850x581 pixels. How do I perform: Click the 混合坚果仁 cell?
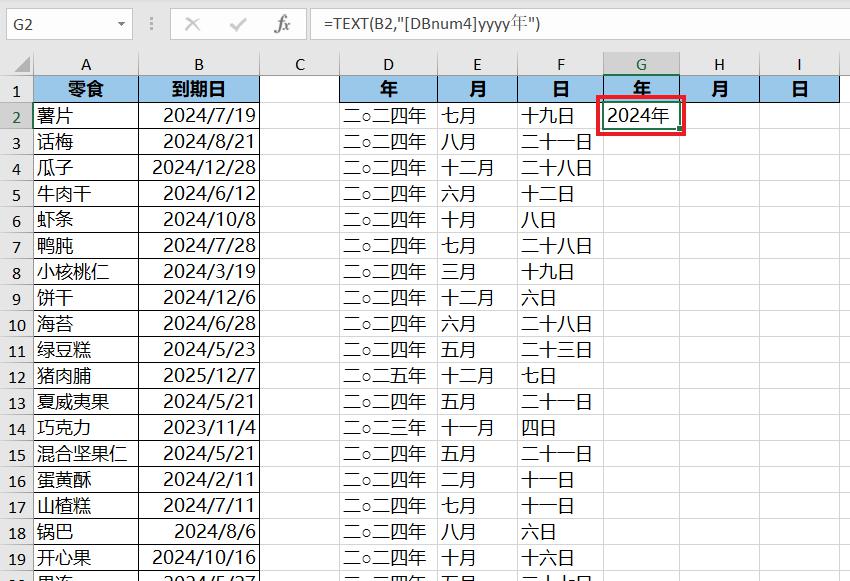[x=86, y=454]
